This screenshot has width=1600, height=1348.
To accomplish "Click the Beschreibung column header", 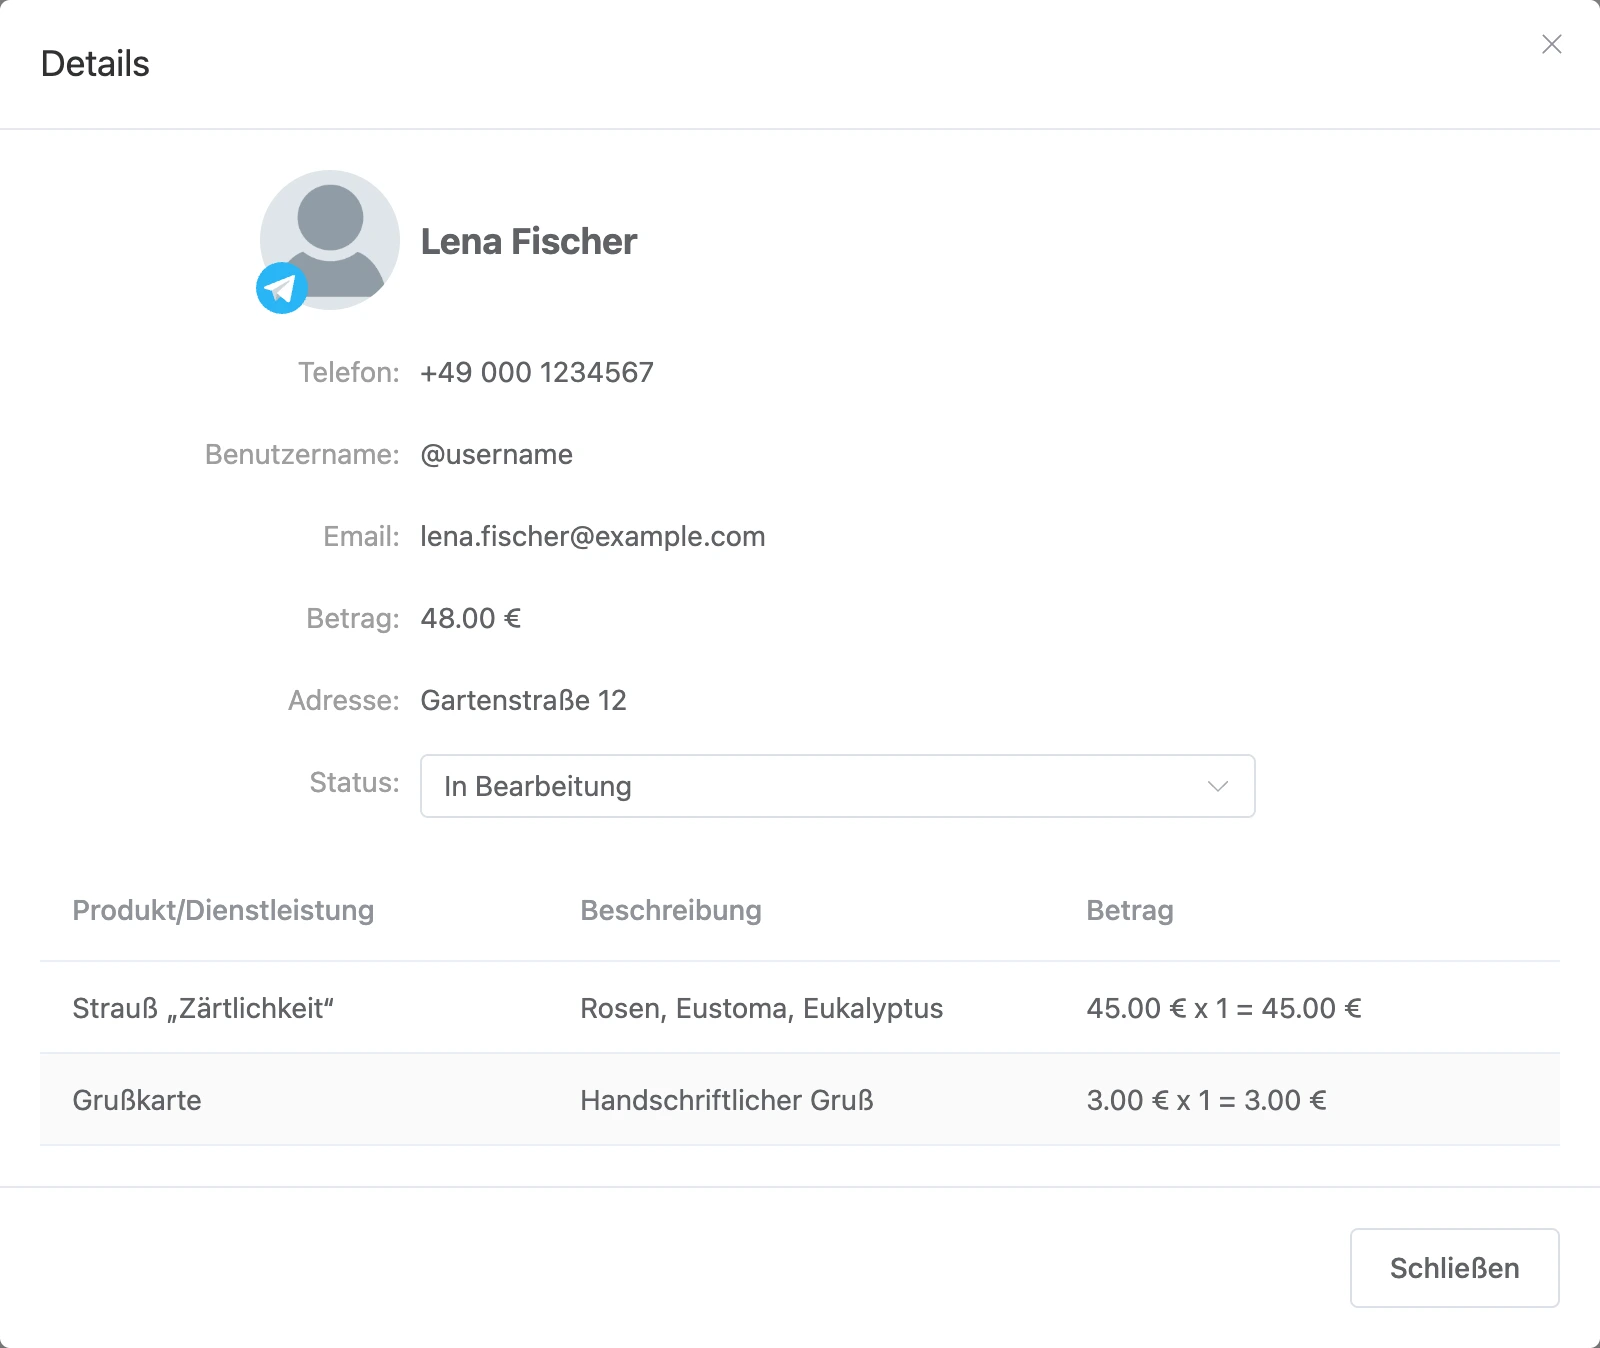I will point(671,911).
